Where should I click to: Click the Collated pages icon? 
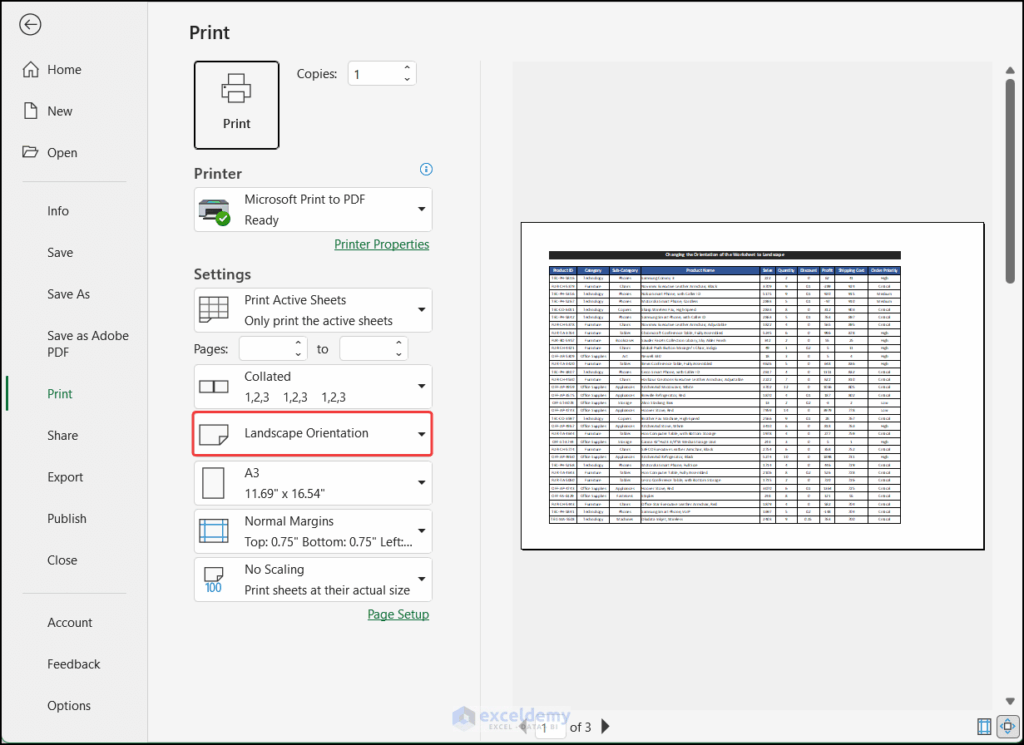tap(214, 387)
